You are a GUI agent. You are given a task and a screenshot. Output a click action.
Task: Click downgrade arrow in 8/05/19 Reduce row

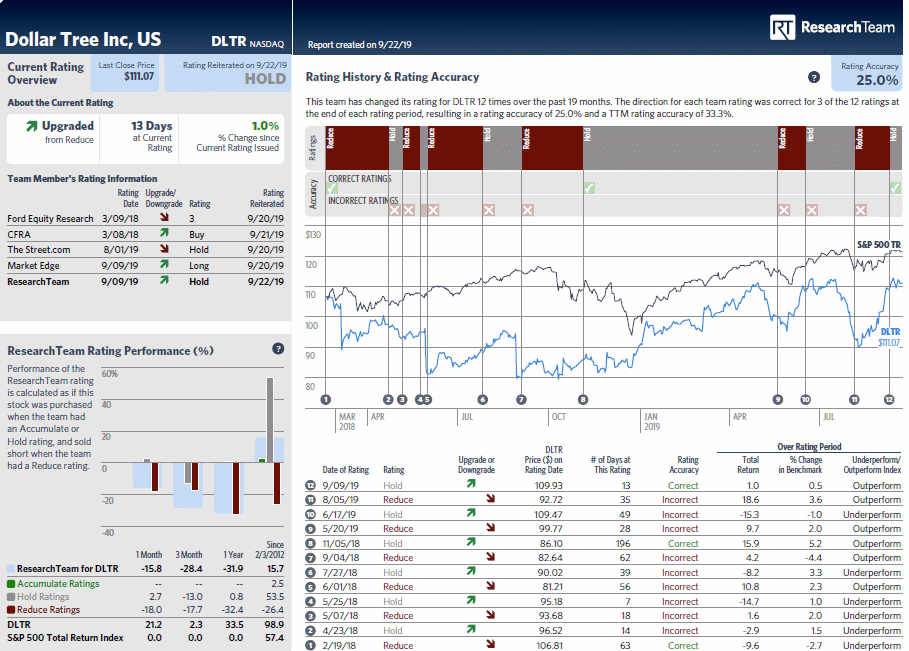[491, 498]
